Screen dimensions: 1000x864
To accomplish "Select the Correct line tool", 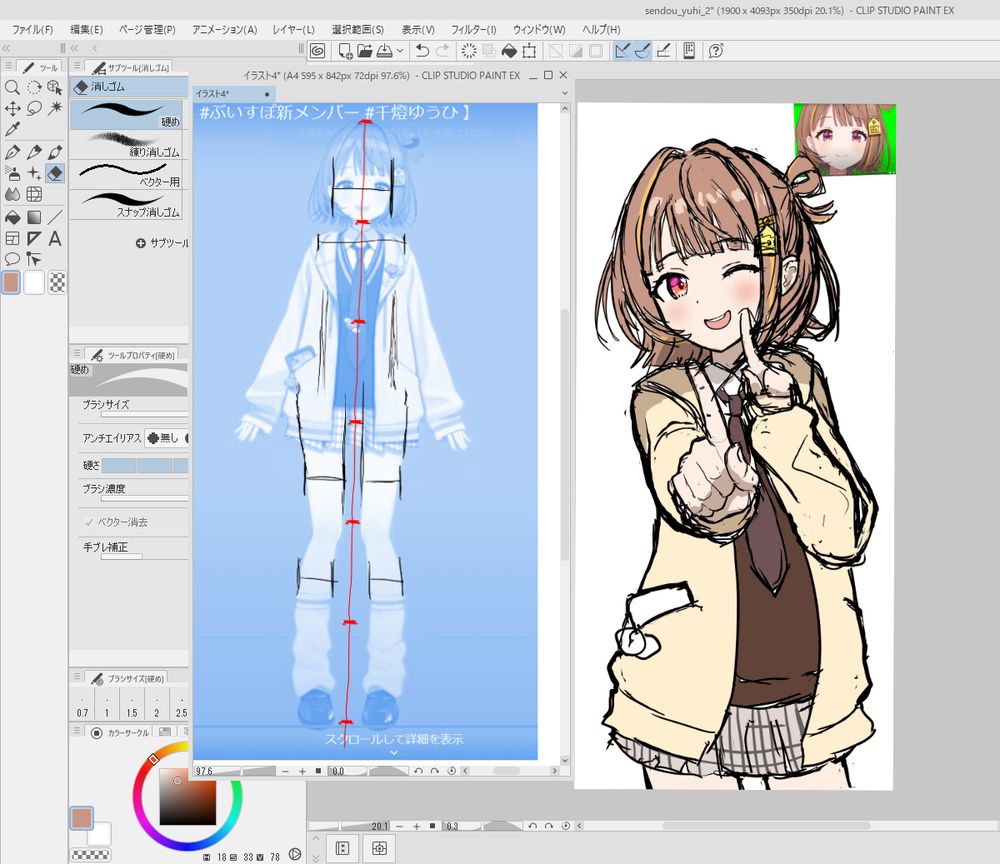I will (34, 259).
